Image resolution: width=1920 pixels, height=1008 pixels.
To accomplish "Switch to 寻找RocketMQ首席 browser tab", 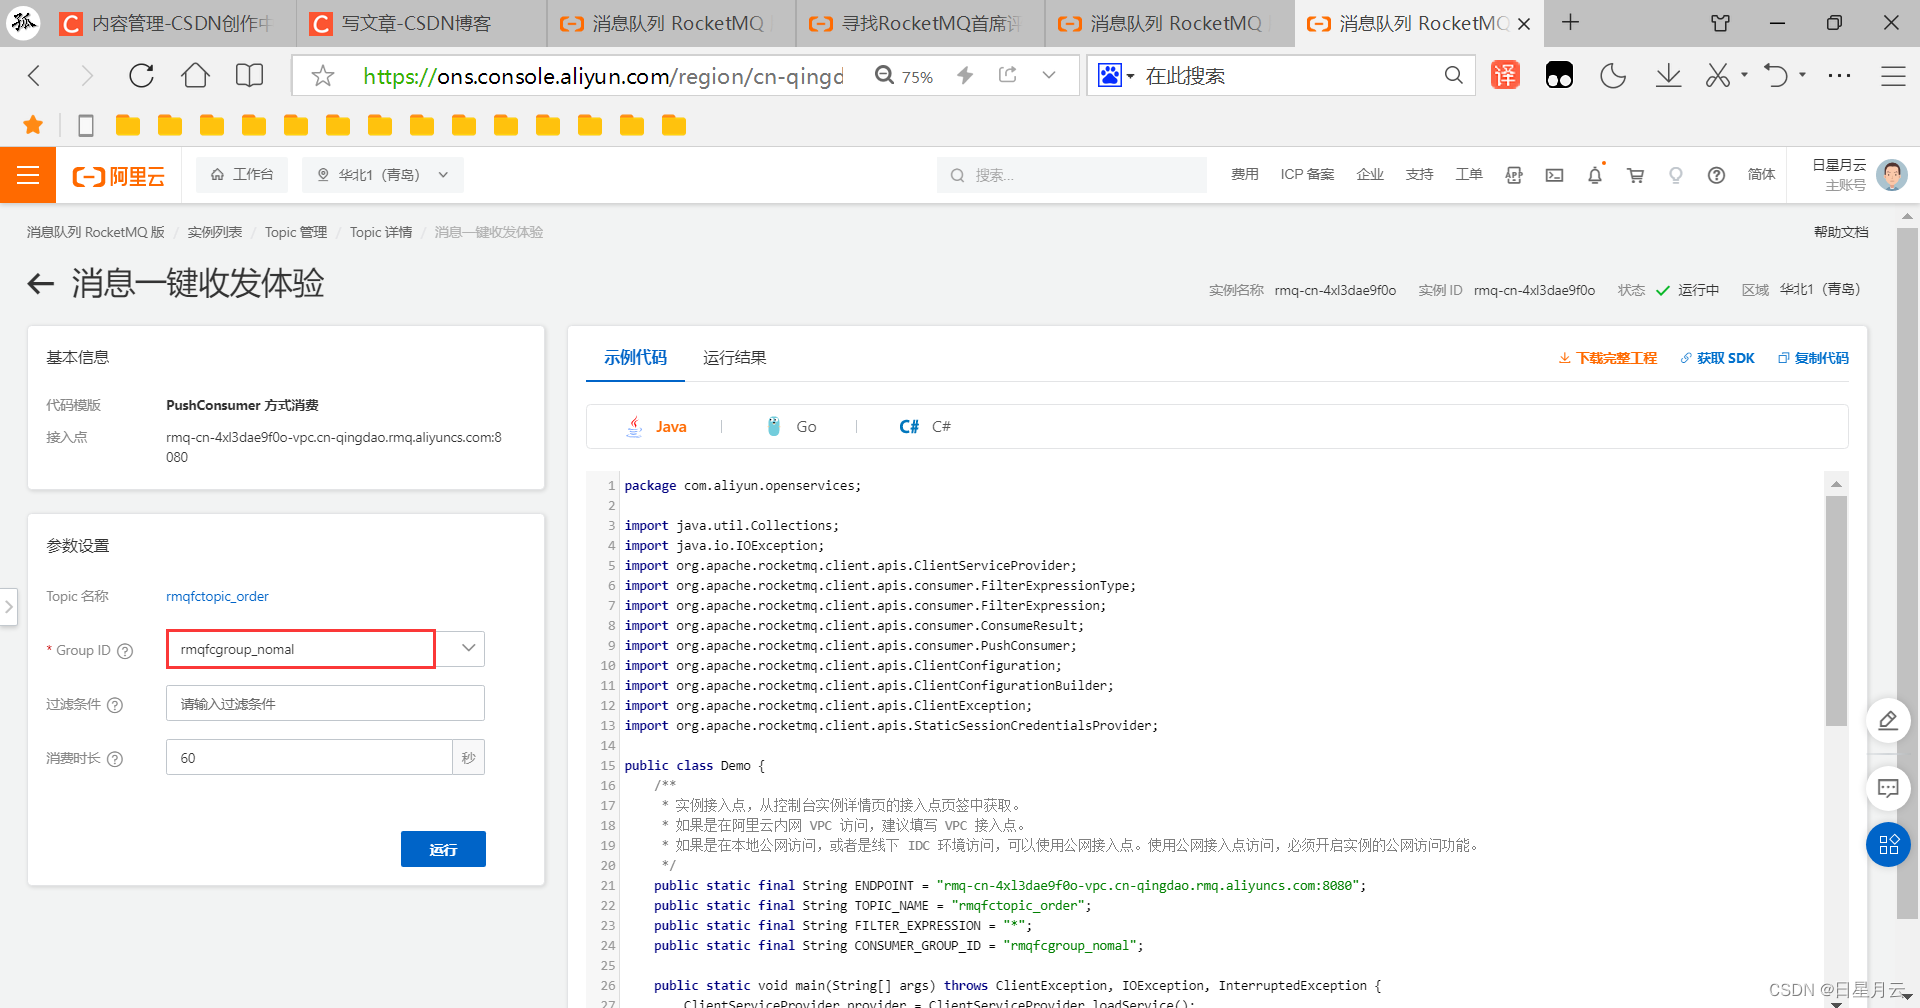I will point(920,23).
